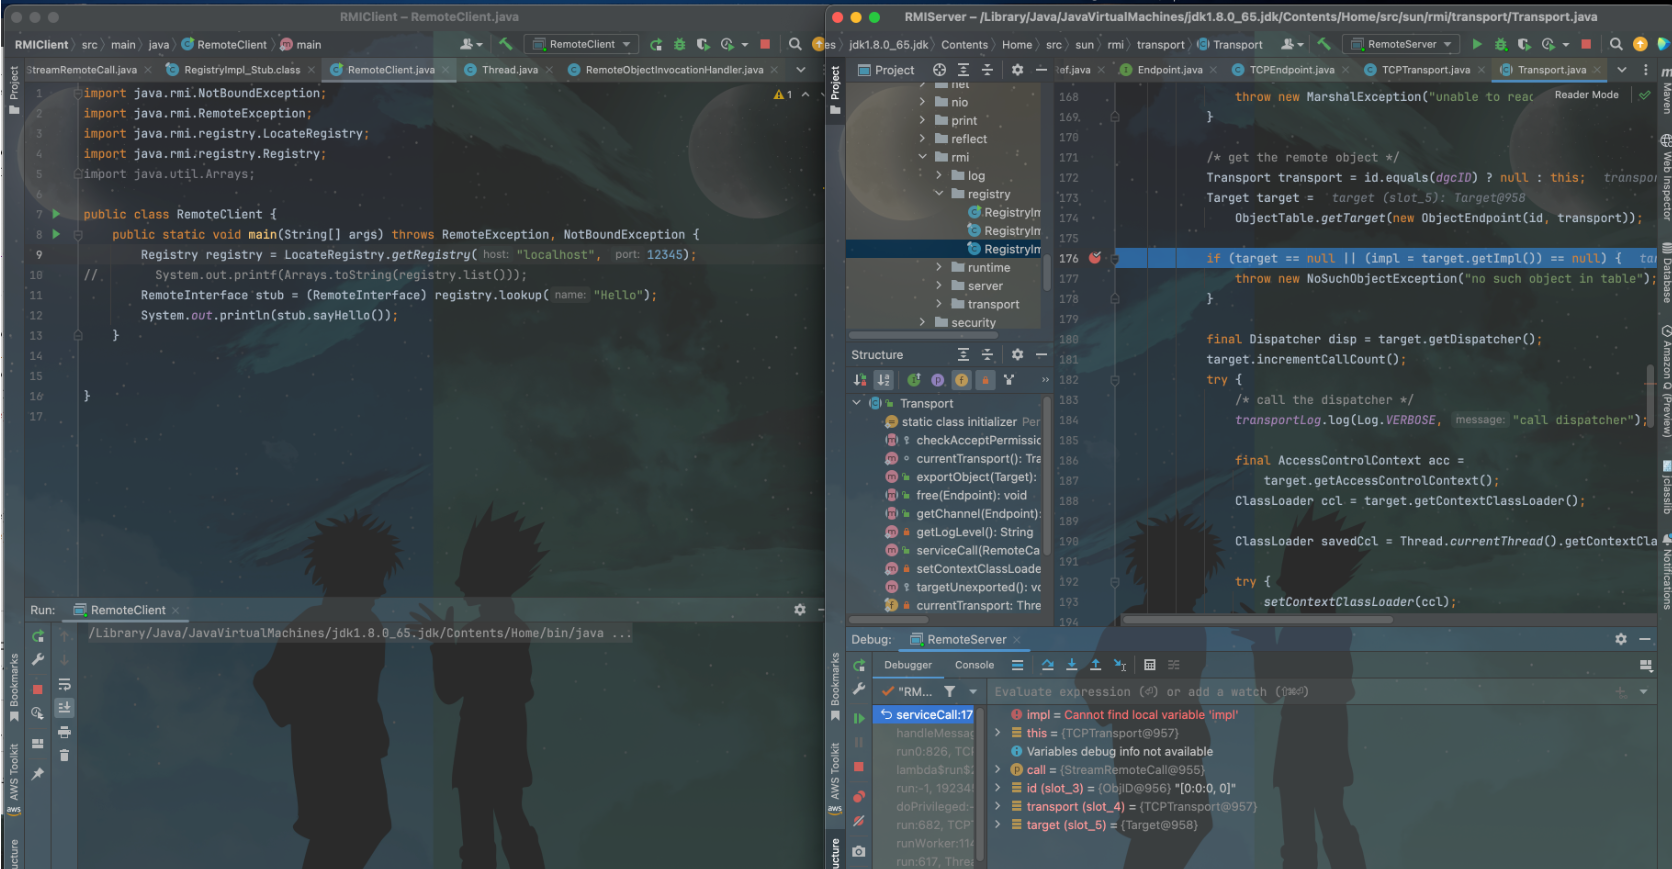Click the Reader Mode label in the editor

tap(1586, 95)
